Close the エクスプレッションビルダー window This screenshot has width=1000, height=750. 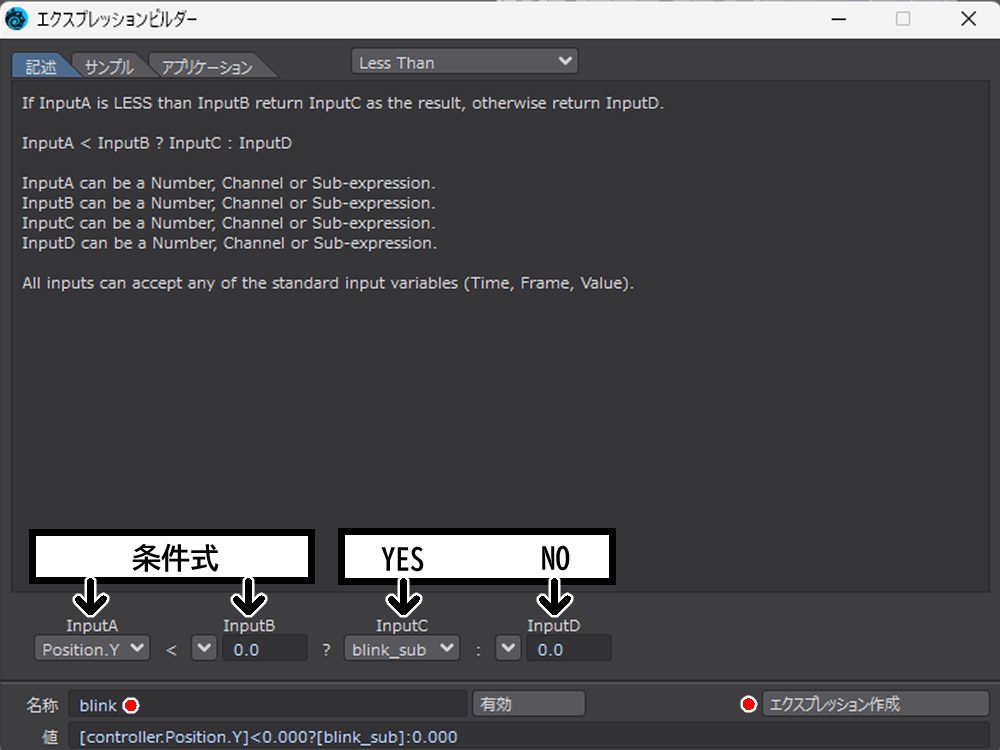pyautogui.click(x=968, y=18)
